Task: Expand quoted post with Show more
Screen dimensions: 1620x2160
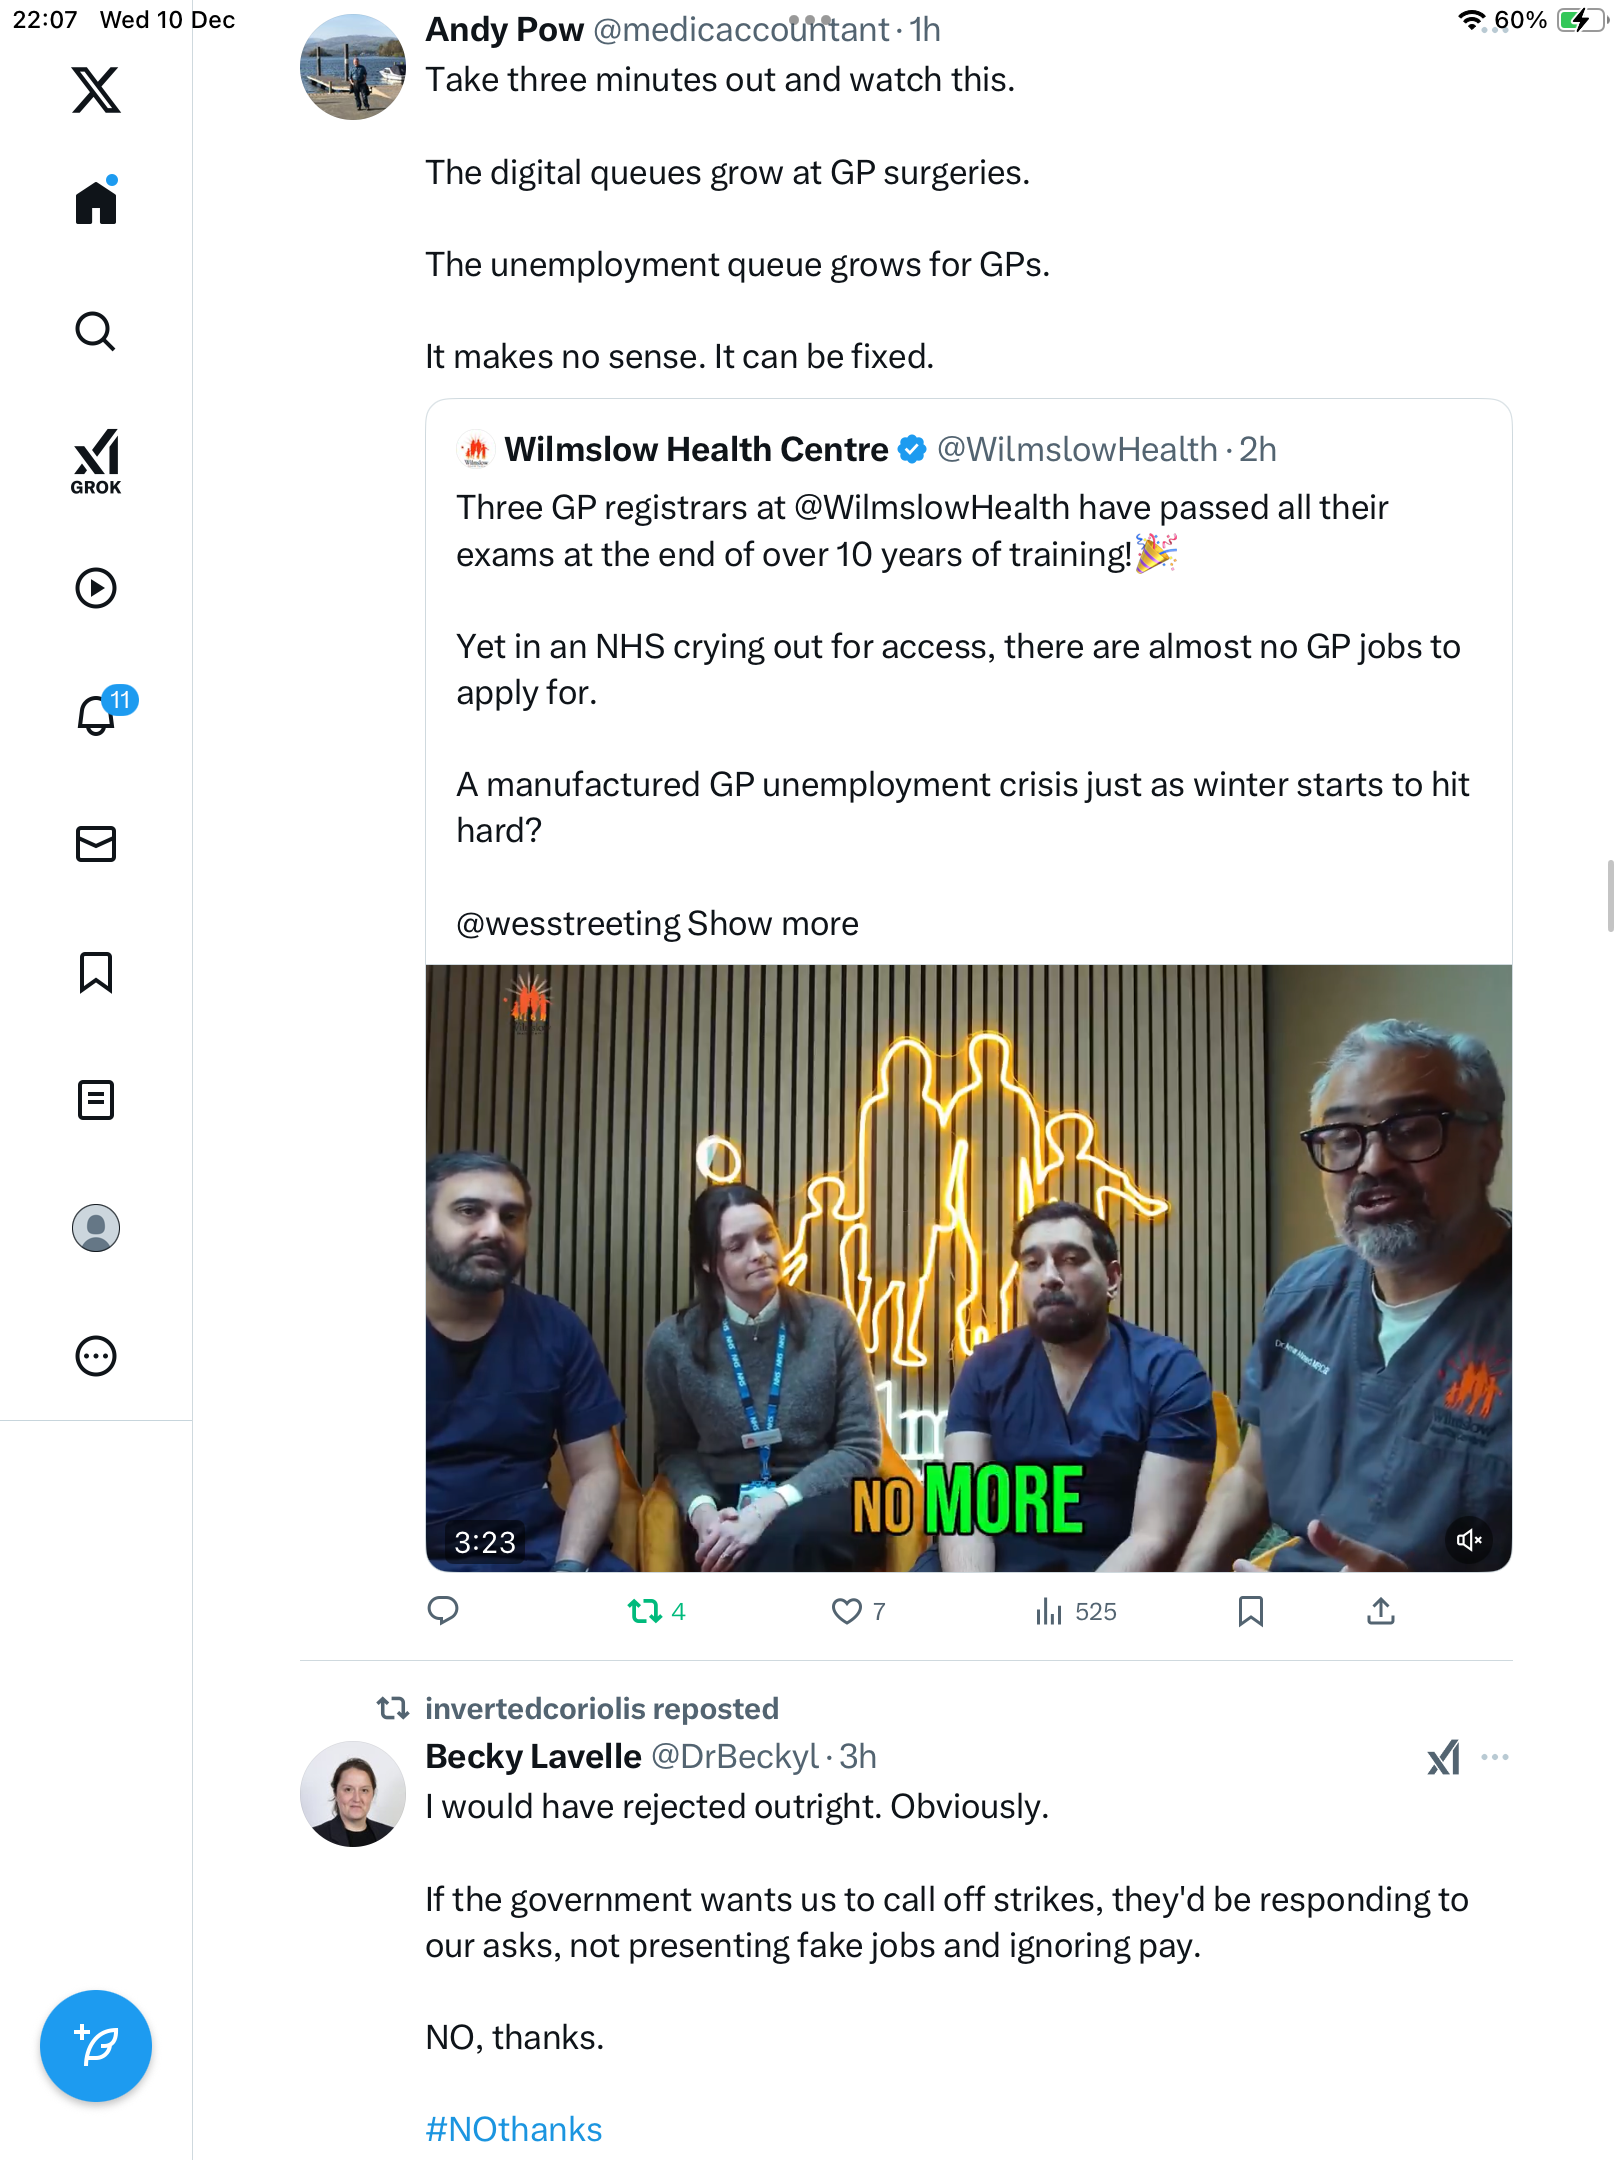Action: pyautogui.click(x=772, y=924)
